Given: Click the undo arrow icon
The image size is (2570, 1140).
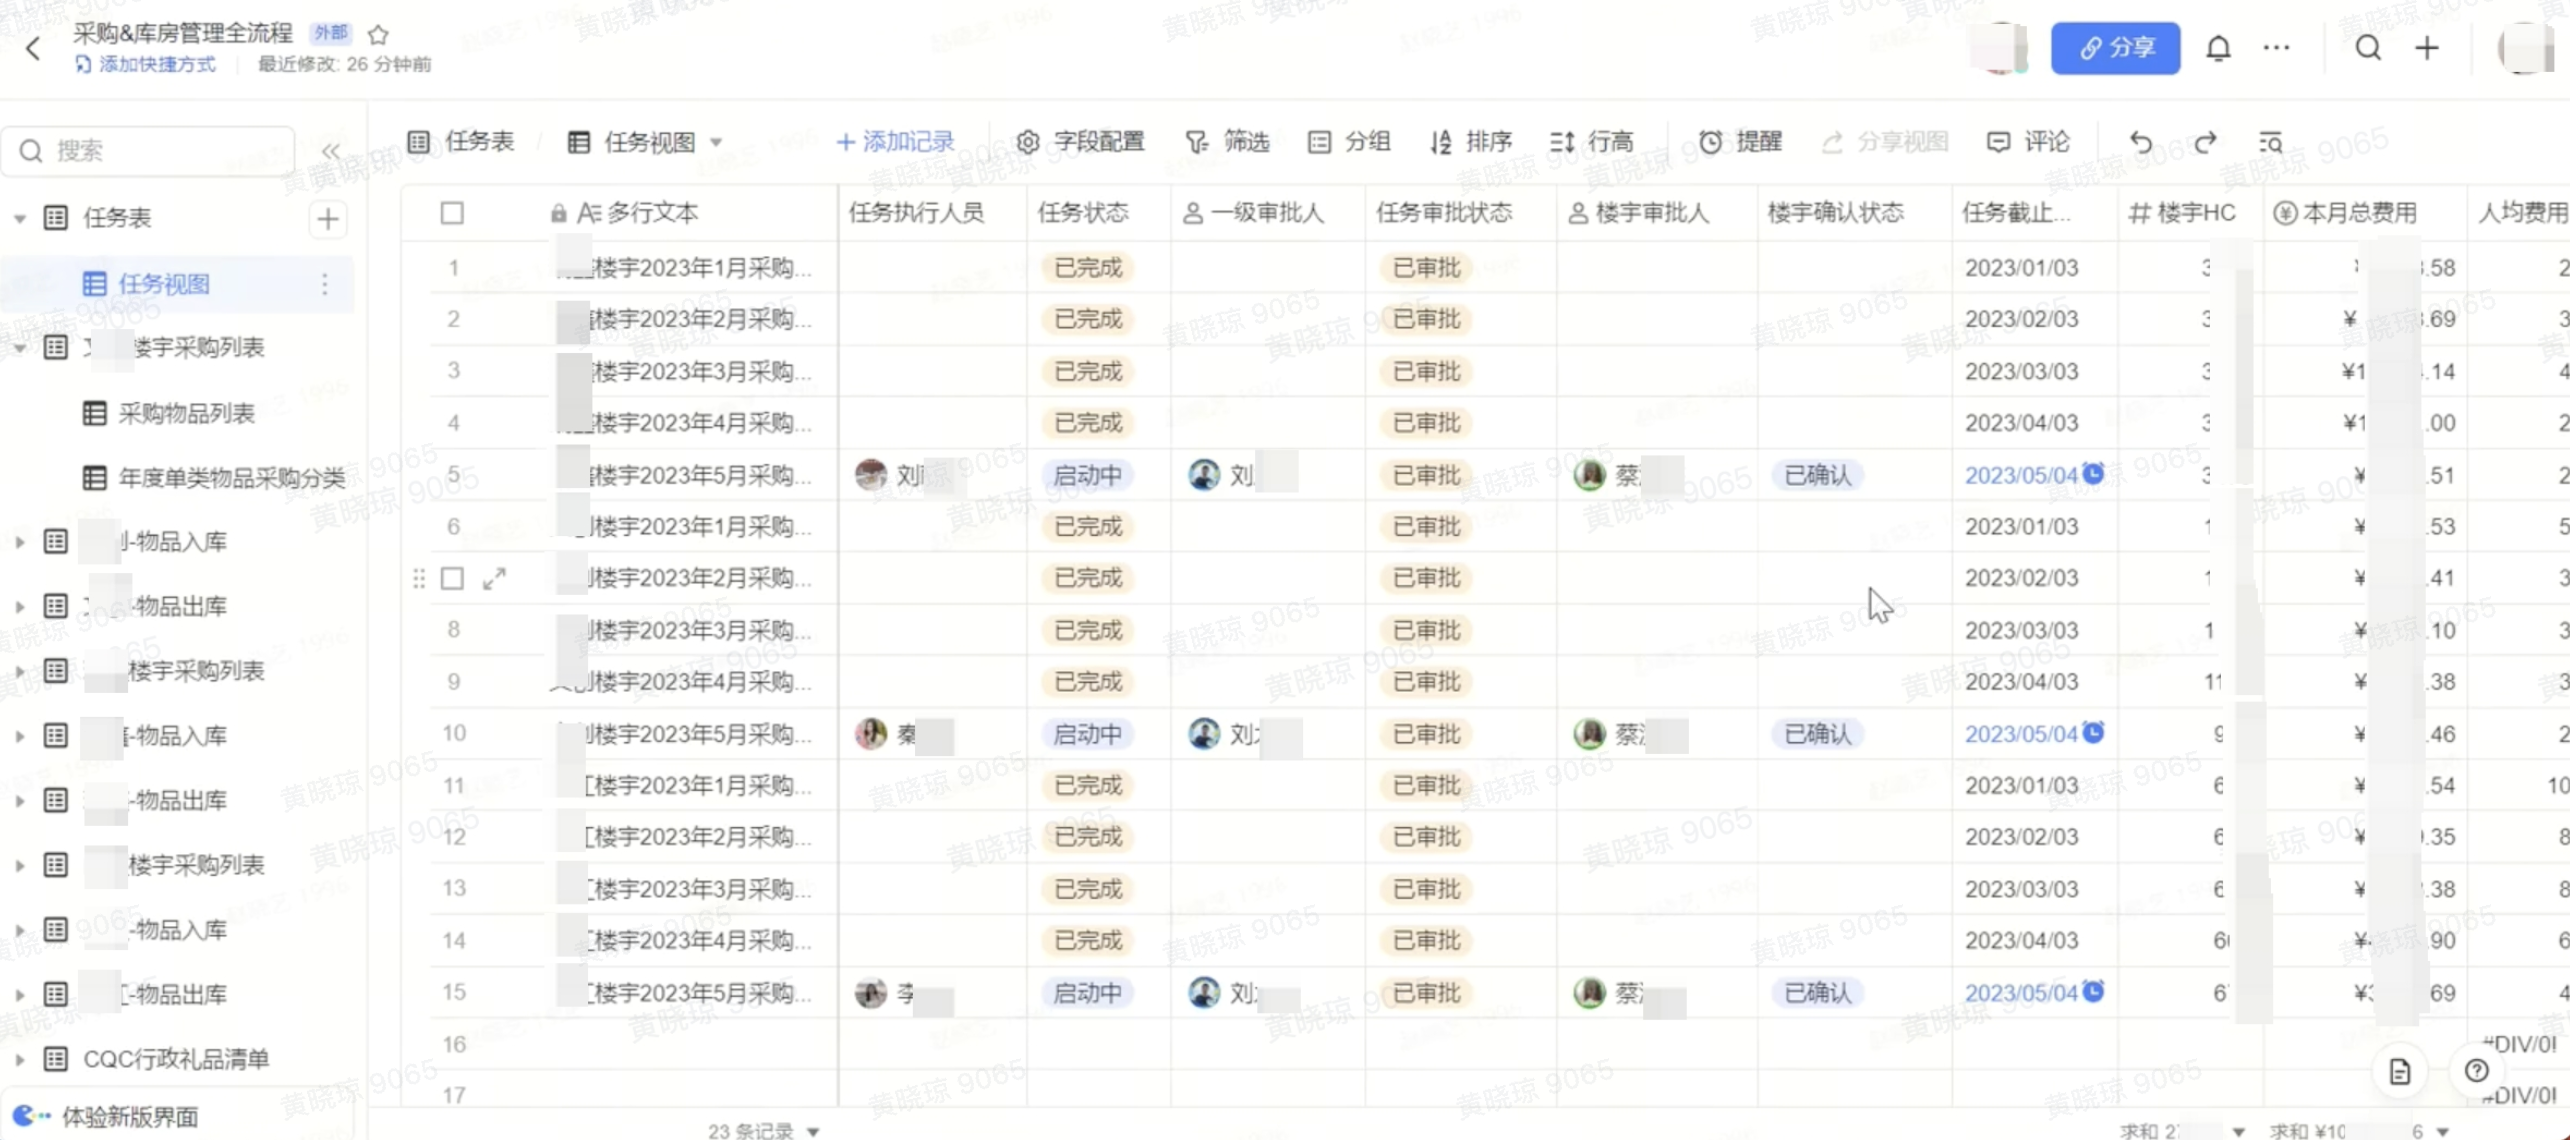Looking at the screenshot, I should [2140, 142].
